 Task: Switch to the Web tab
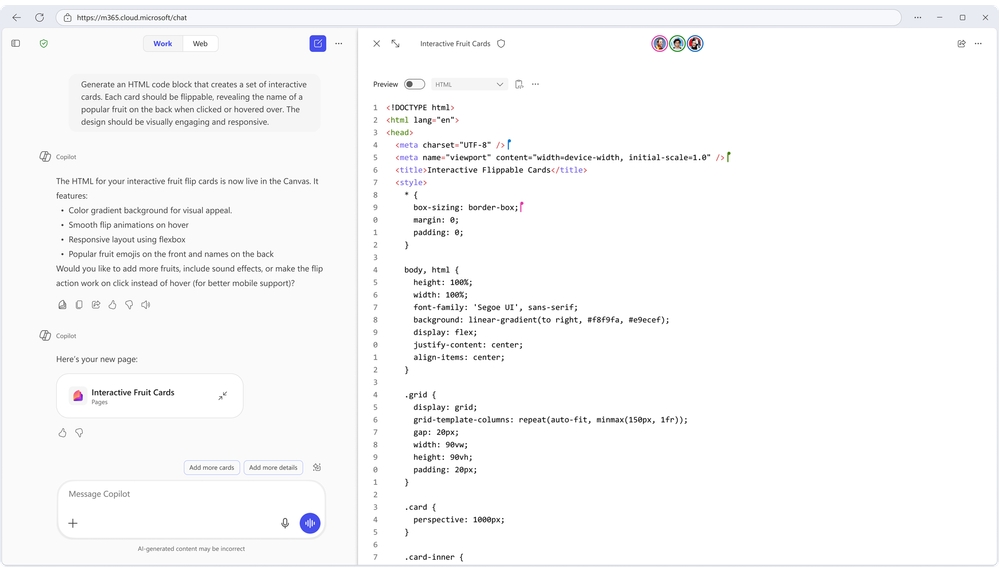200,43
